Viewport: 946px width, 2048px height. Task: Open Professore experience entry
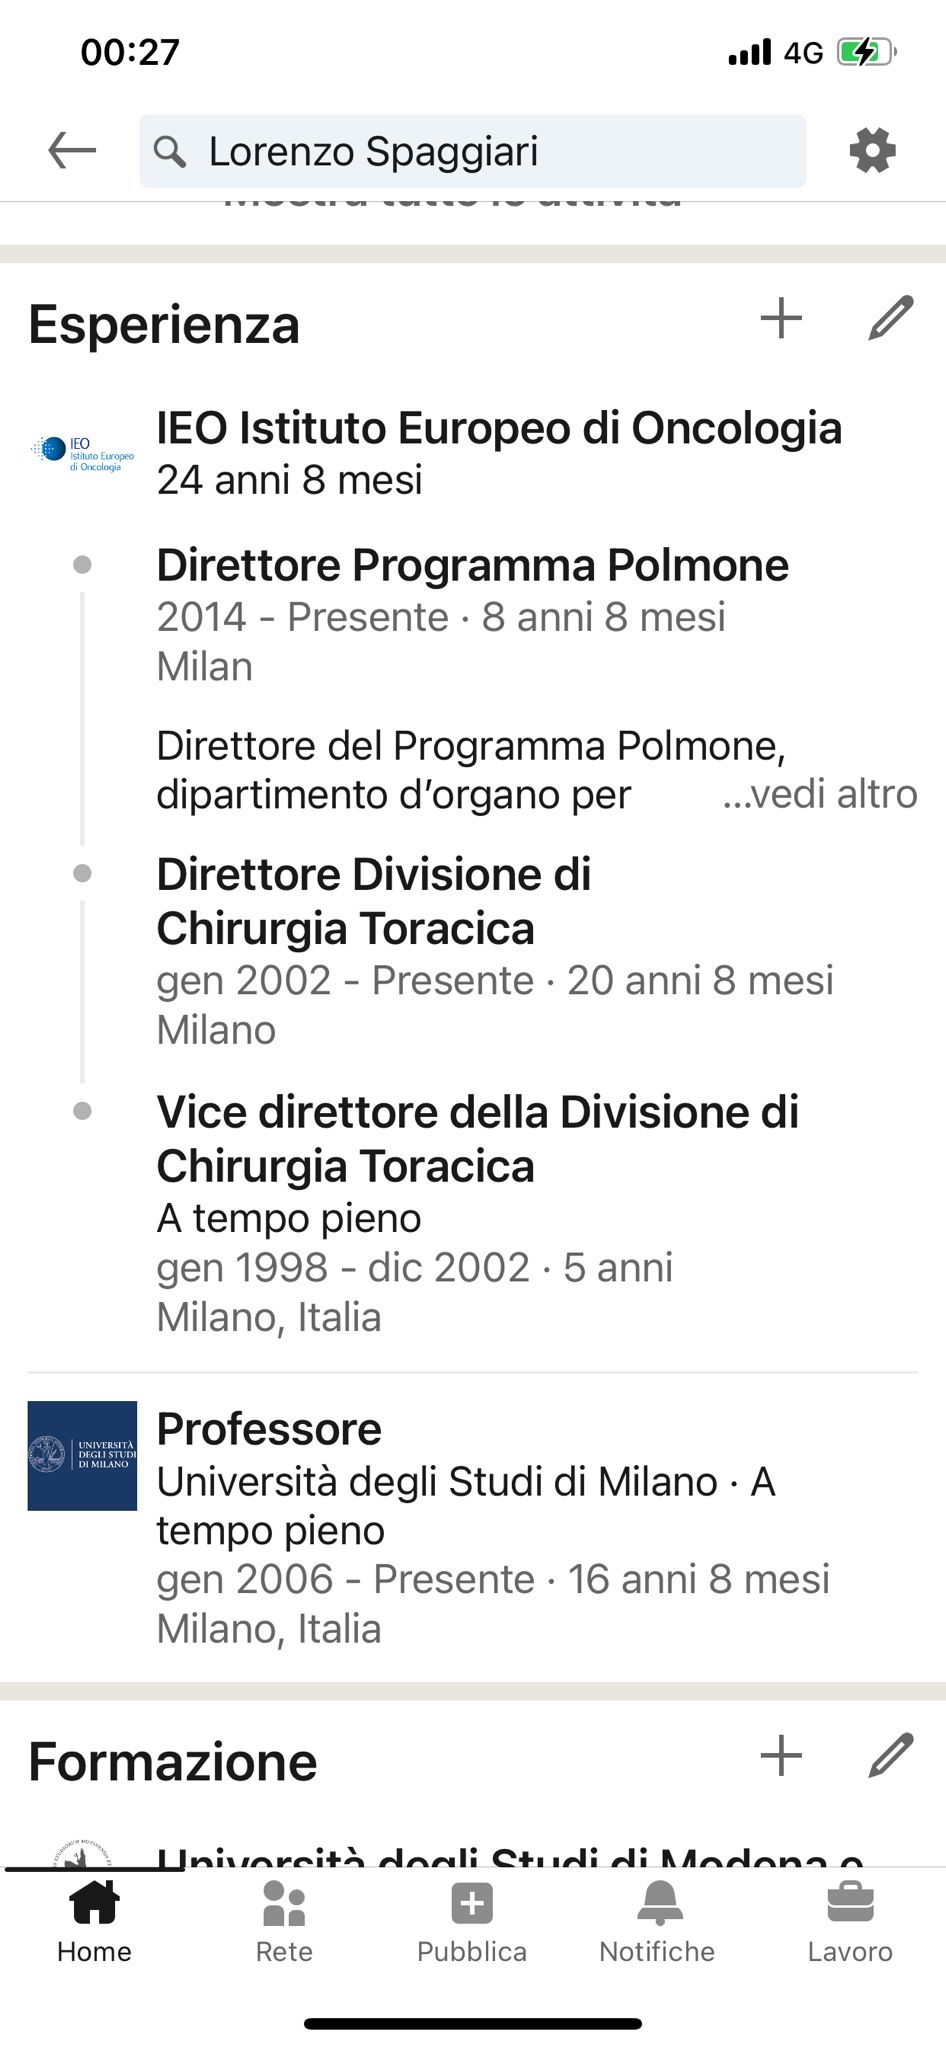point(269,1430)
